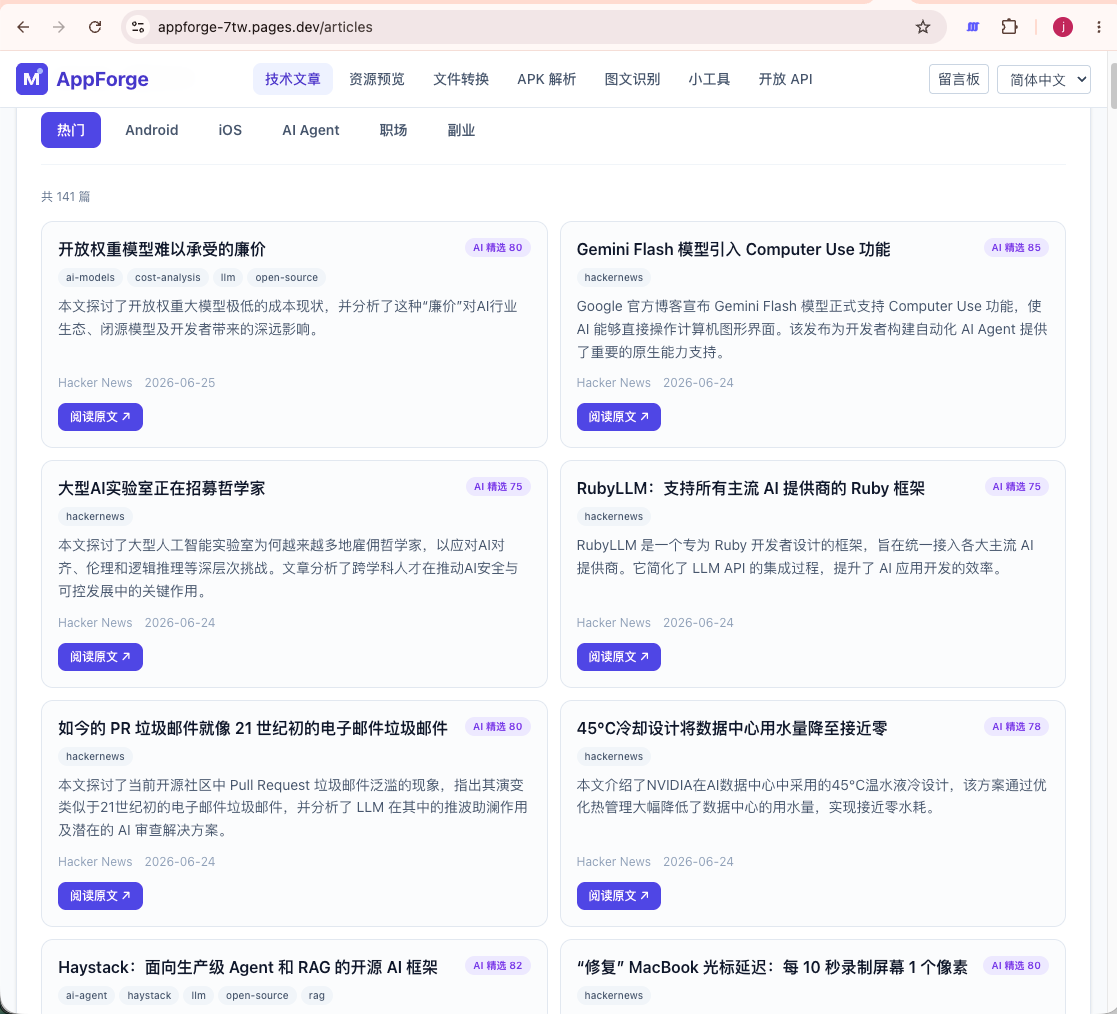1117x1014 pixels.
Task: Open the 文件转换 nav item
Action: (x=461, y=79)
